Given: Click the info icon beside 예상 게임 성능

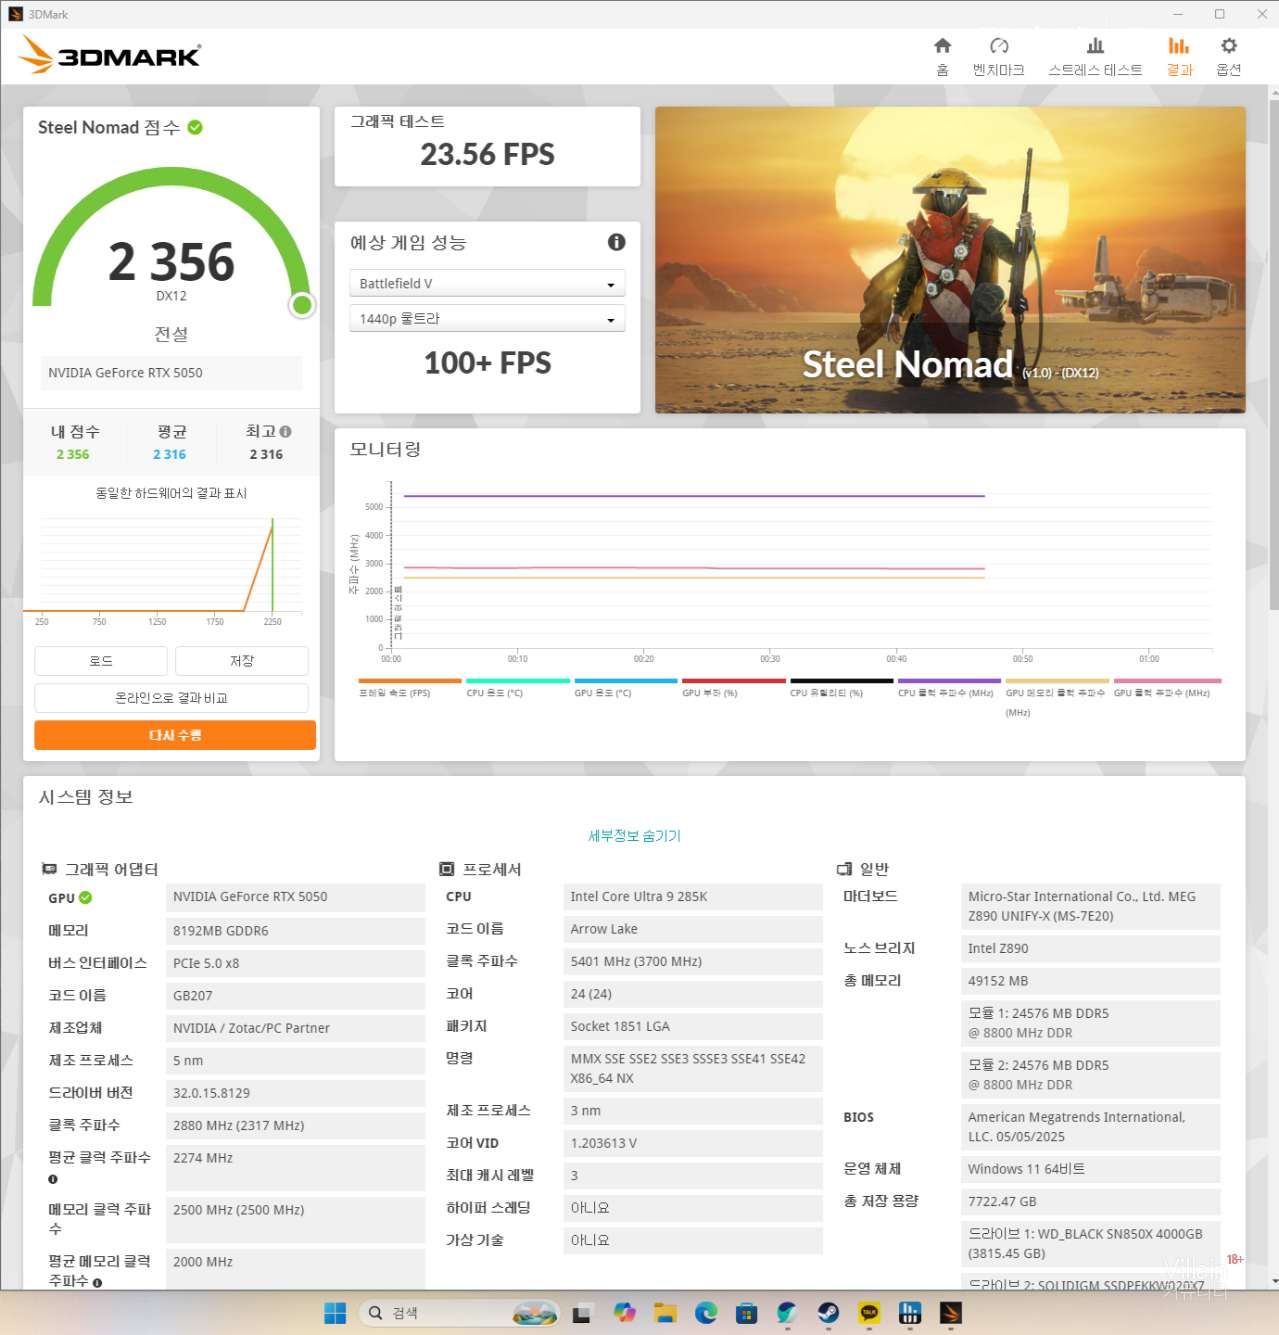Looking at the screenshot, I should click(x=616, y=242).
